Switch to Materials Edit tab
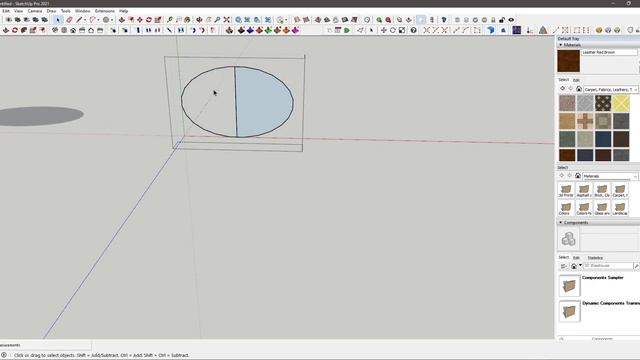The image size is (640, 360). [576, 80]
